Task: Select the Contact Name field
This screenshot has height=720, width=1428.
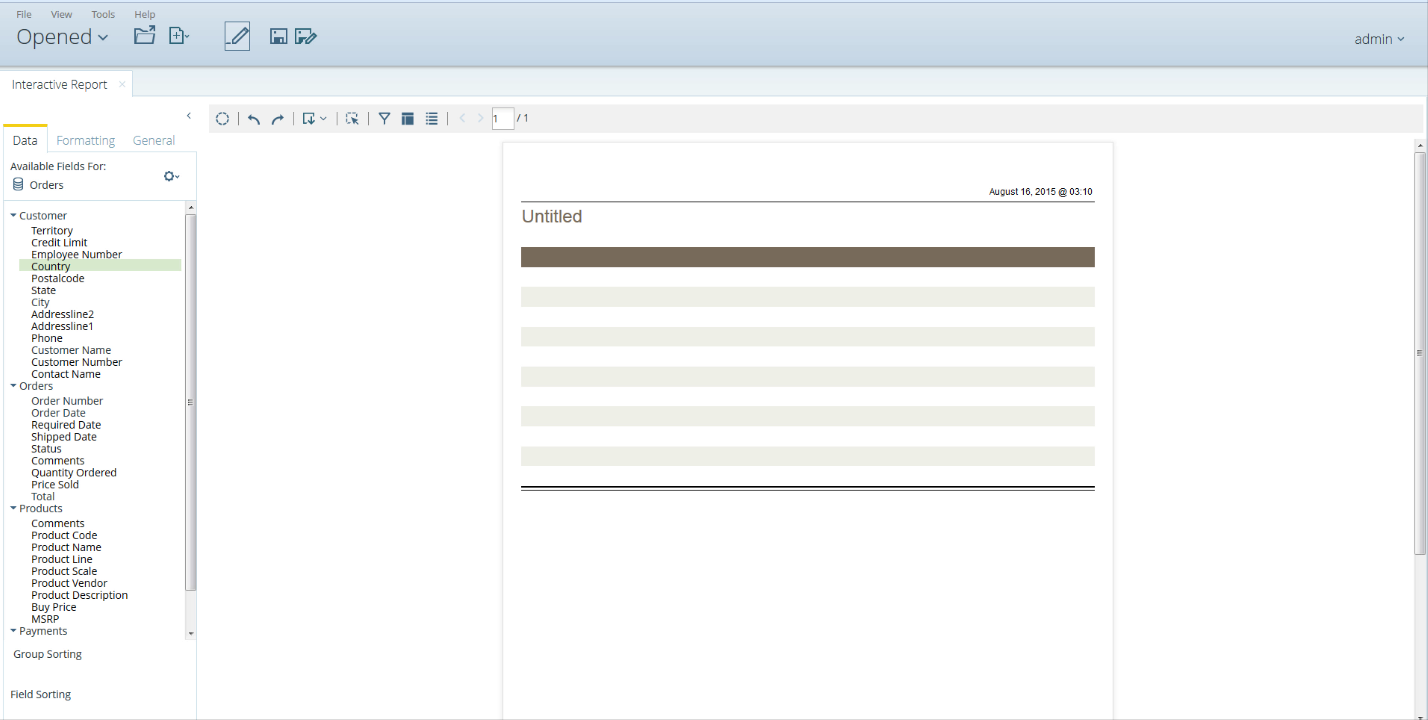Action: (66, 374)
